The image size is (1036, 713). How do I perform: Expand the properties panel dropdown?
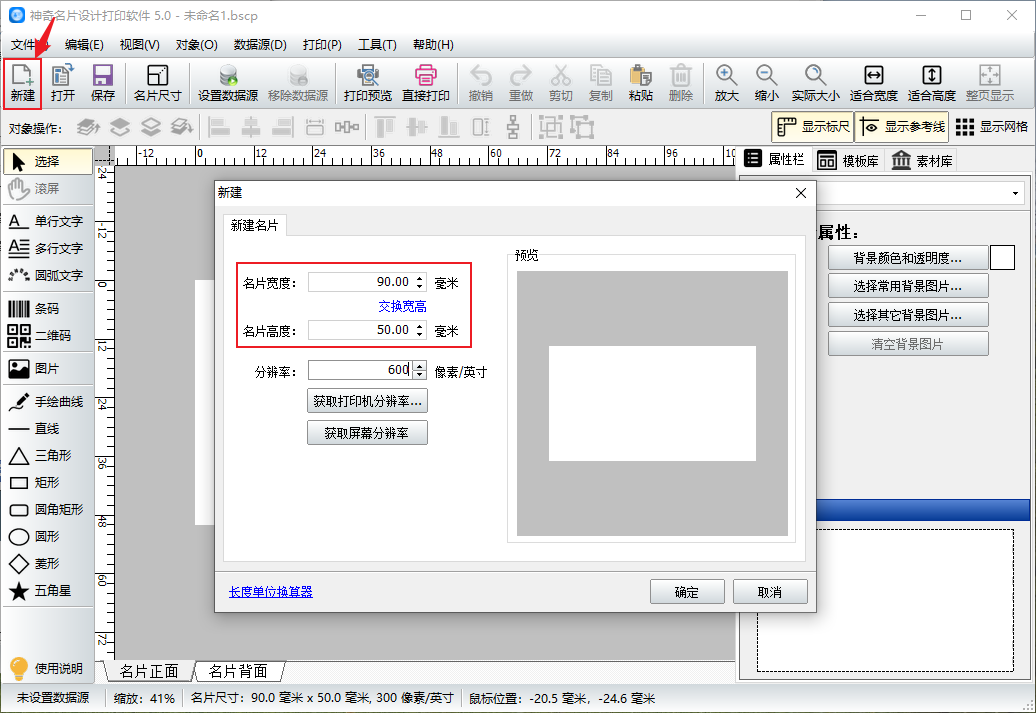pyautogui.click(x=1016, y=193)
